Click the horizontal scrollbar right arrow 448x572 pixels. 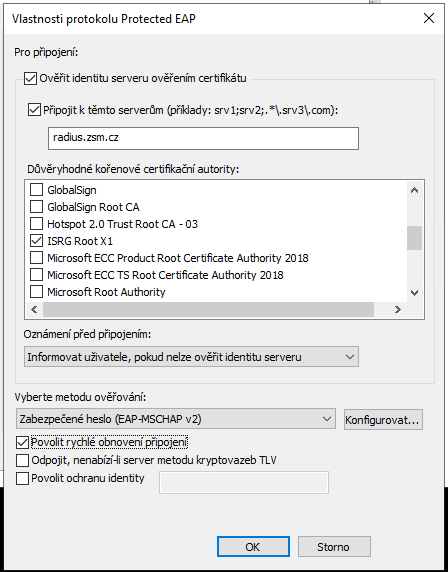pos(398,310)
